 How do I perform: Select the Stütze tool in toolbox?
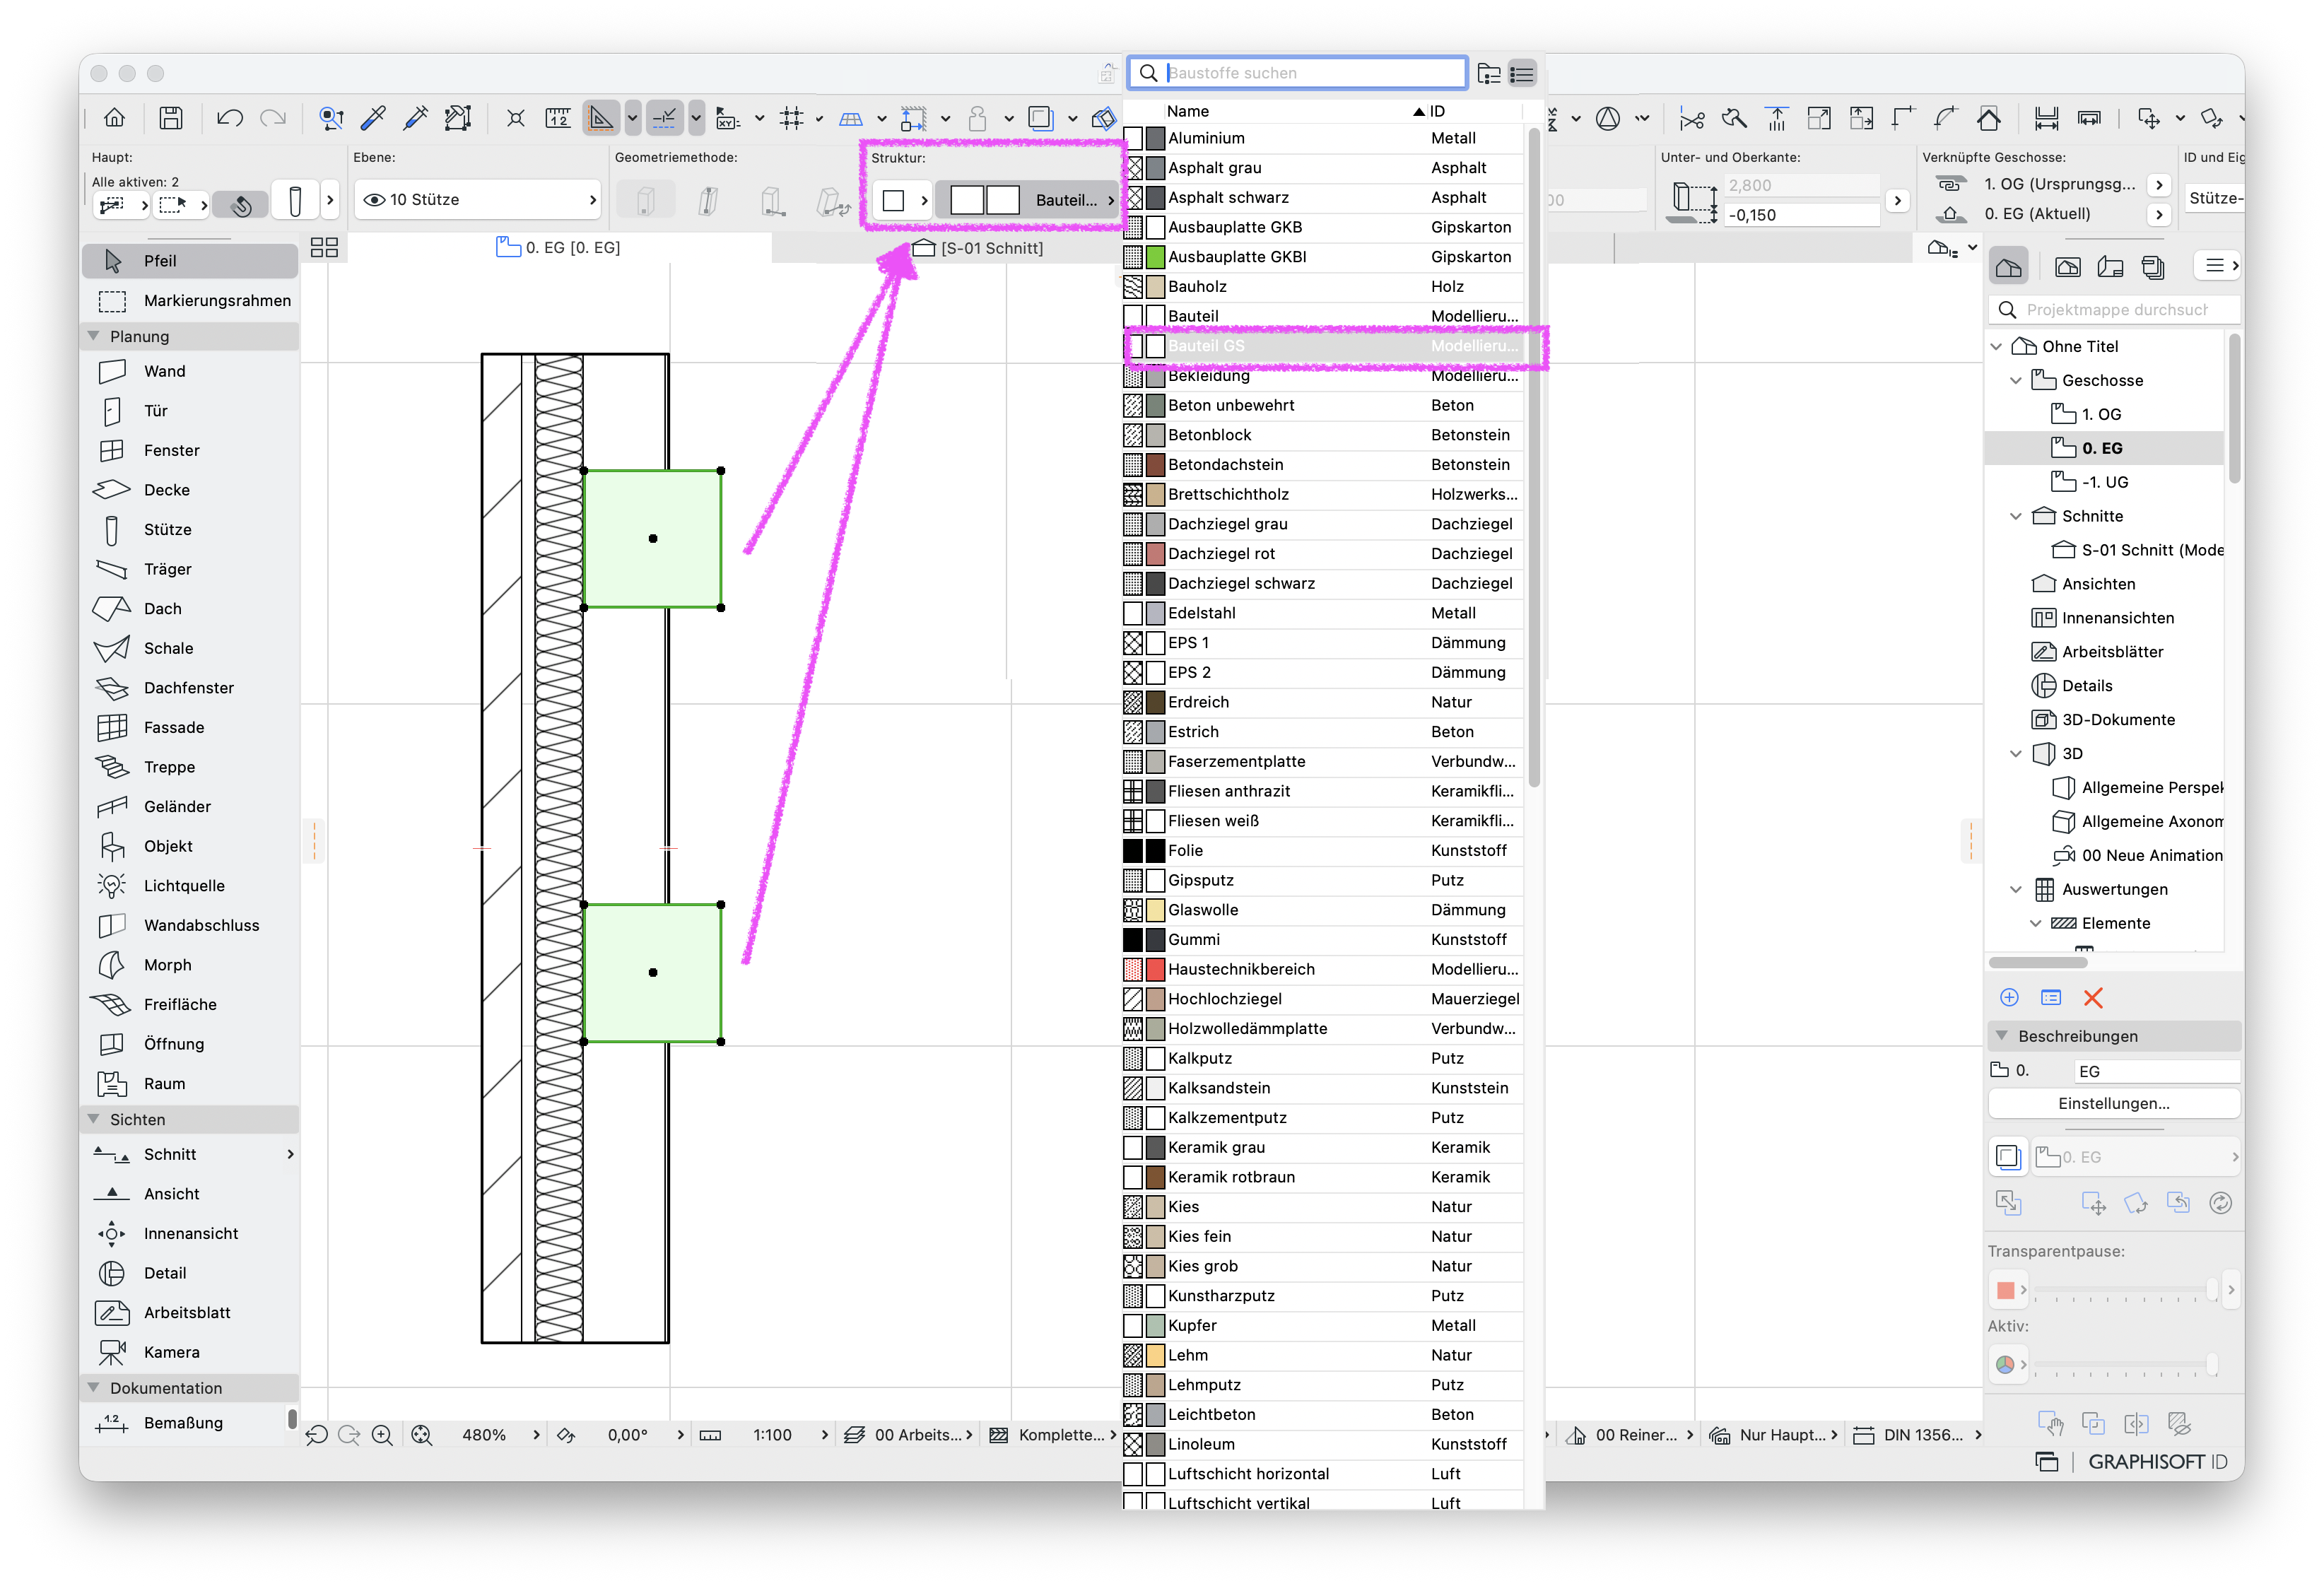point(190,530)
